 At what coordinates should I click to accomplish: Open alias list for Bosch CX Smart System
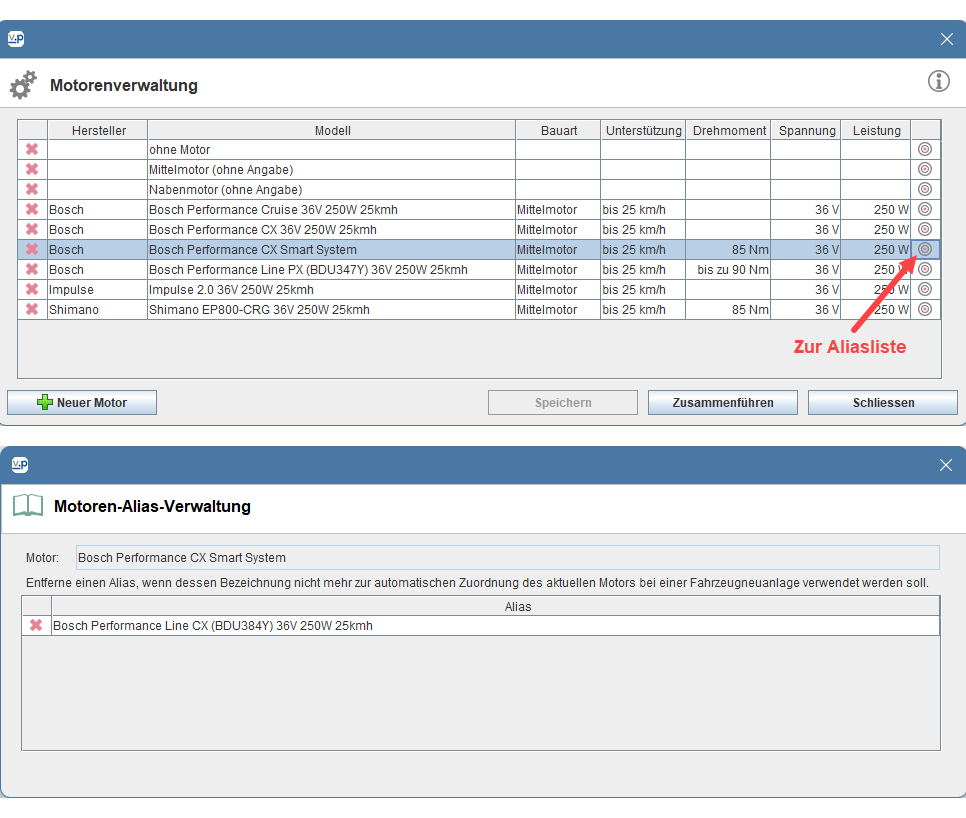[x=925, y=249]
